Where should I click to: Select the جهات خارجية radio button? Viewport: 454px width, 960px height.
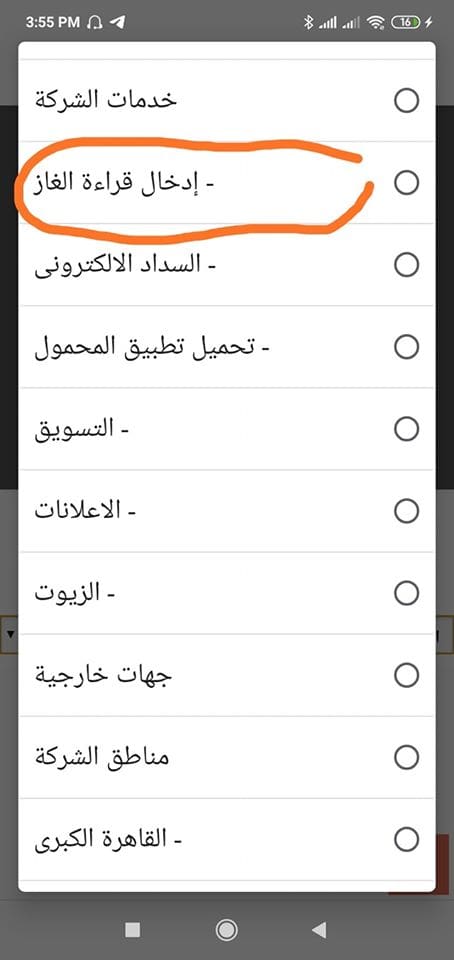[406, 676]
